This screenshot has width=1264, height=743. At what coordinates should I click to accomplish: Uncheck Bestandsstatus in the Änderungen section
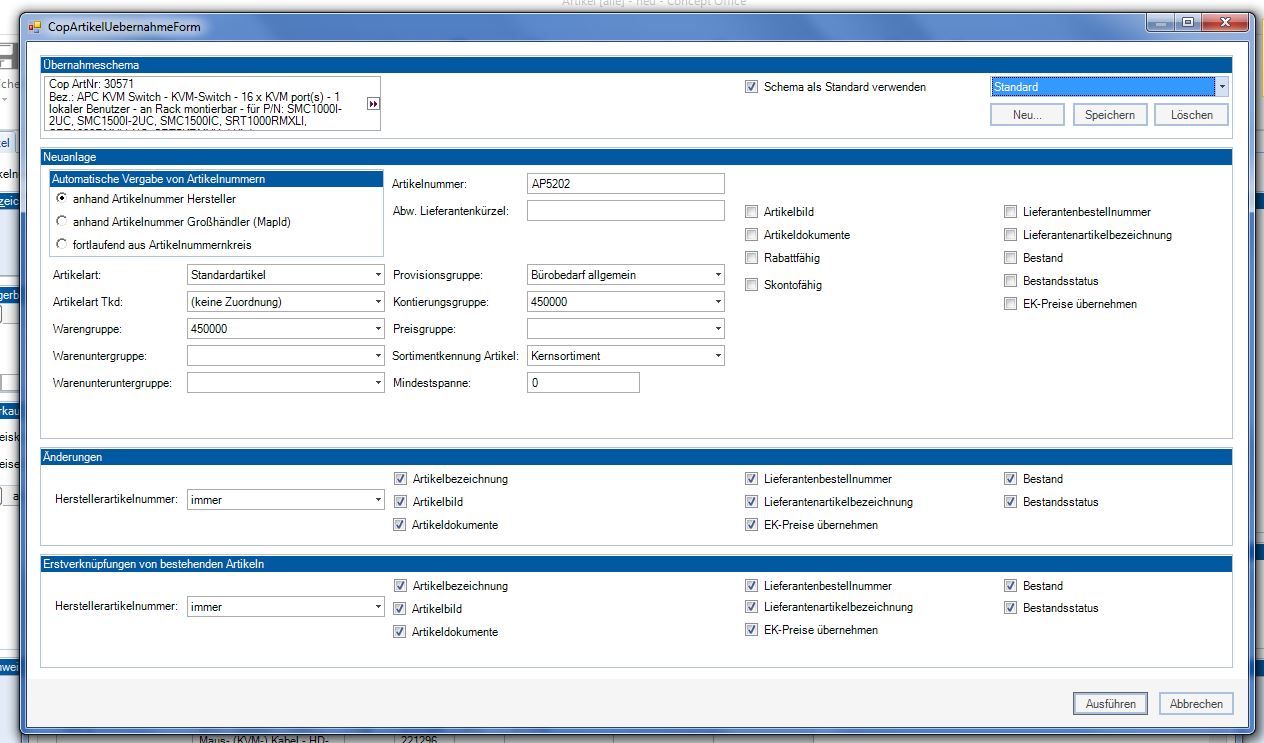pyautogui.click(x=1011, y=502)
